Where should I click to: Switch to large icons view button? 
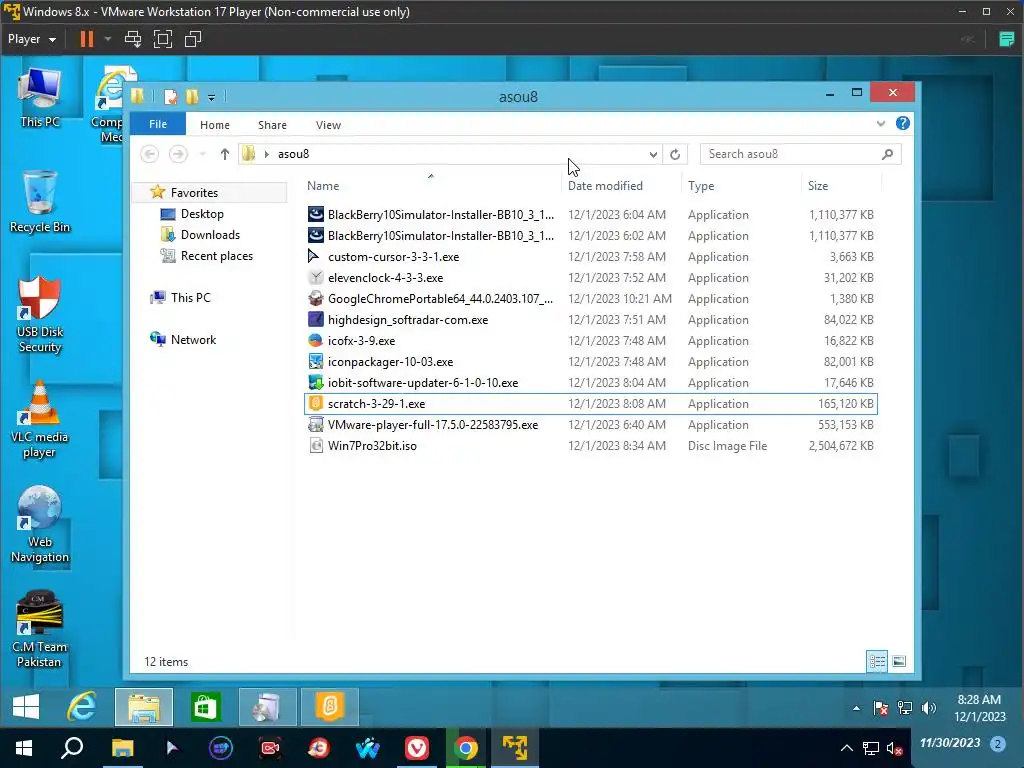point(899,662)
